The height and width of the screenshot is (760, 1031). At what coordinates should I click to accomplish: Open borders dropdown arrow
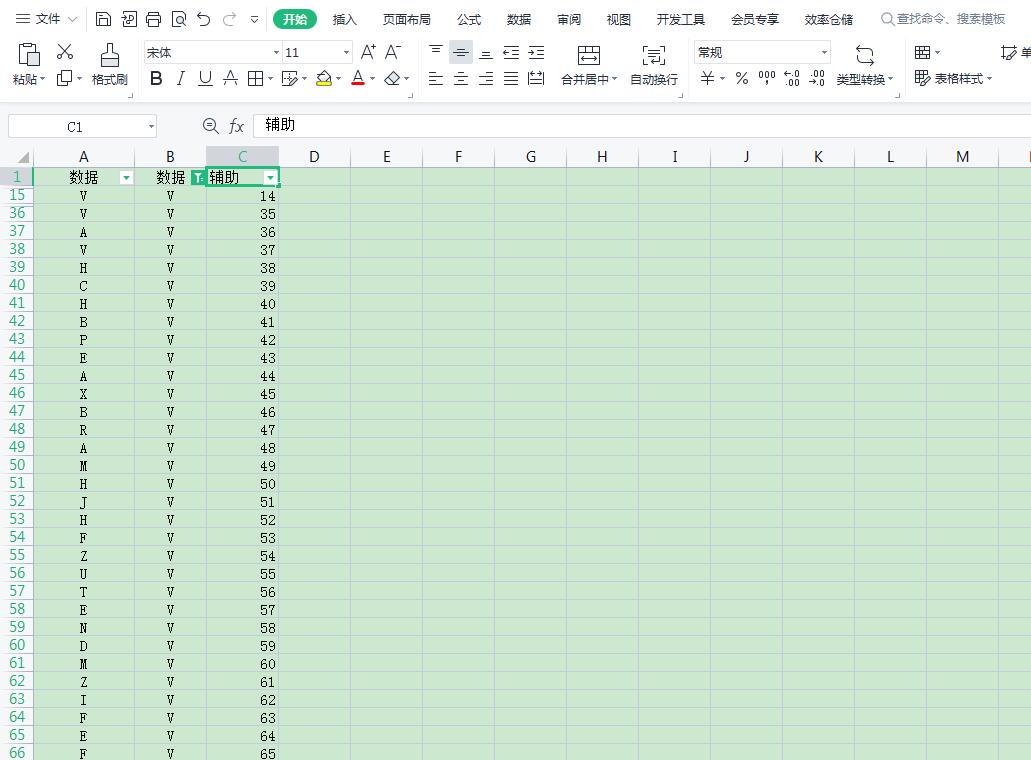(270, 79)
